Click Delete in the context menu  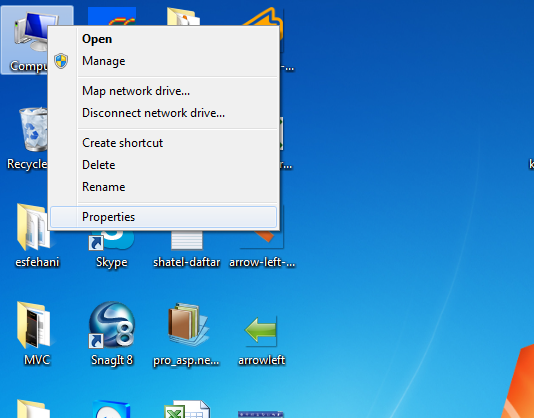click(163, 165)
